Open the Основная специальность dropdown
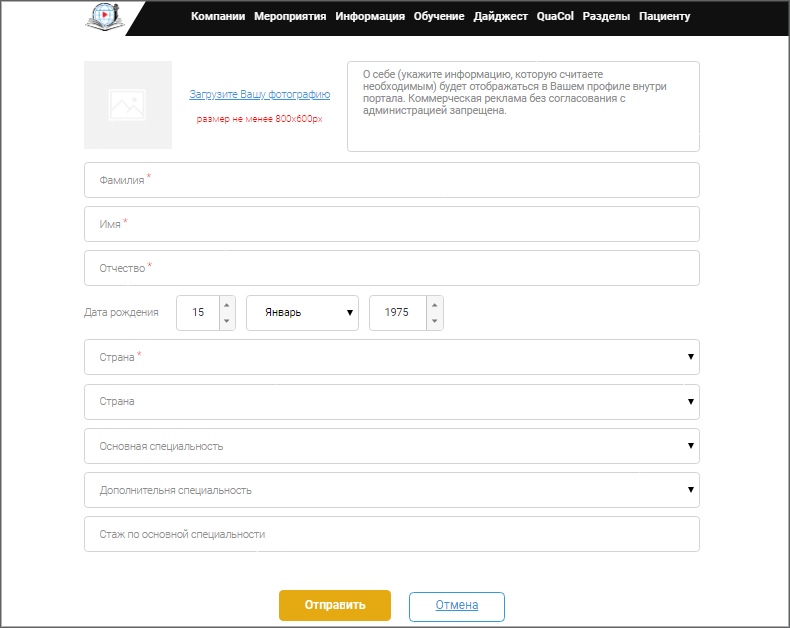The width and height of the screenshot is (790, 628). pyautogui.click(x=391, y=446)
